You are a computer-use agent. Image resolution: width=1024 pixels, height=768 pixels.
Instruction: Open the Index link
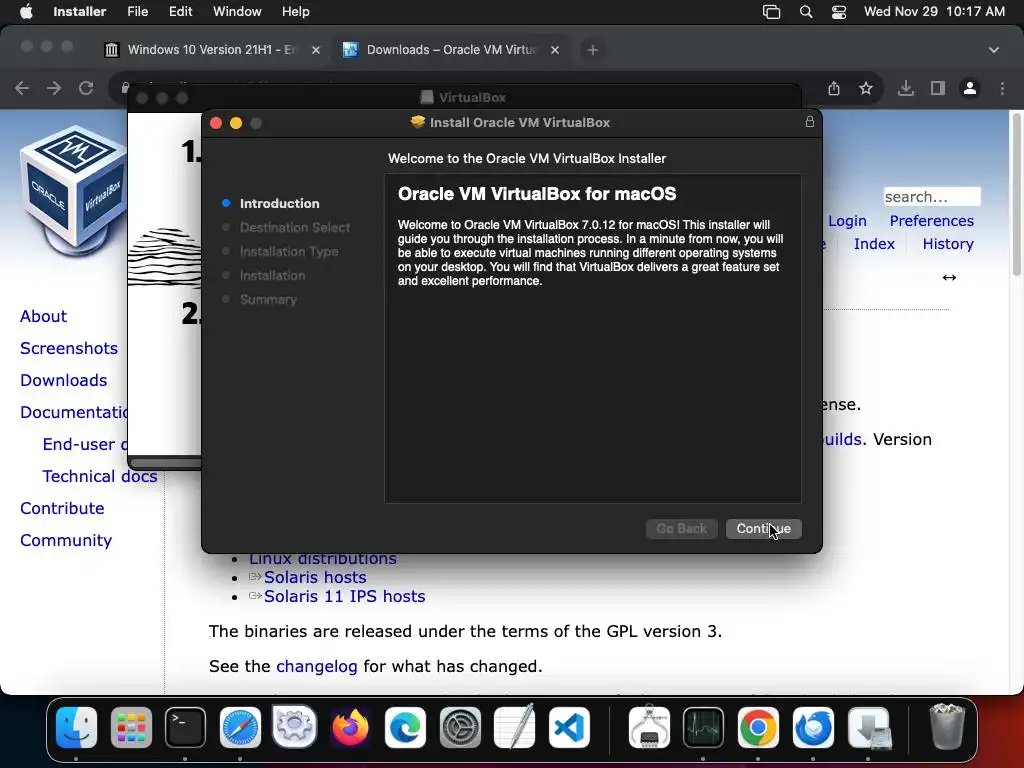[874, 244]
